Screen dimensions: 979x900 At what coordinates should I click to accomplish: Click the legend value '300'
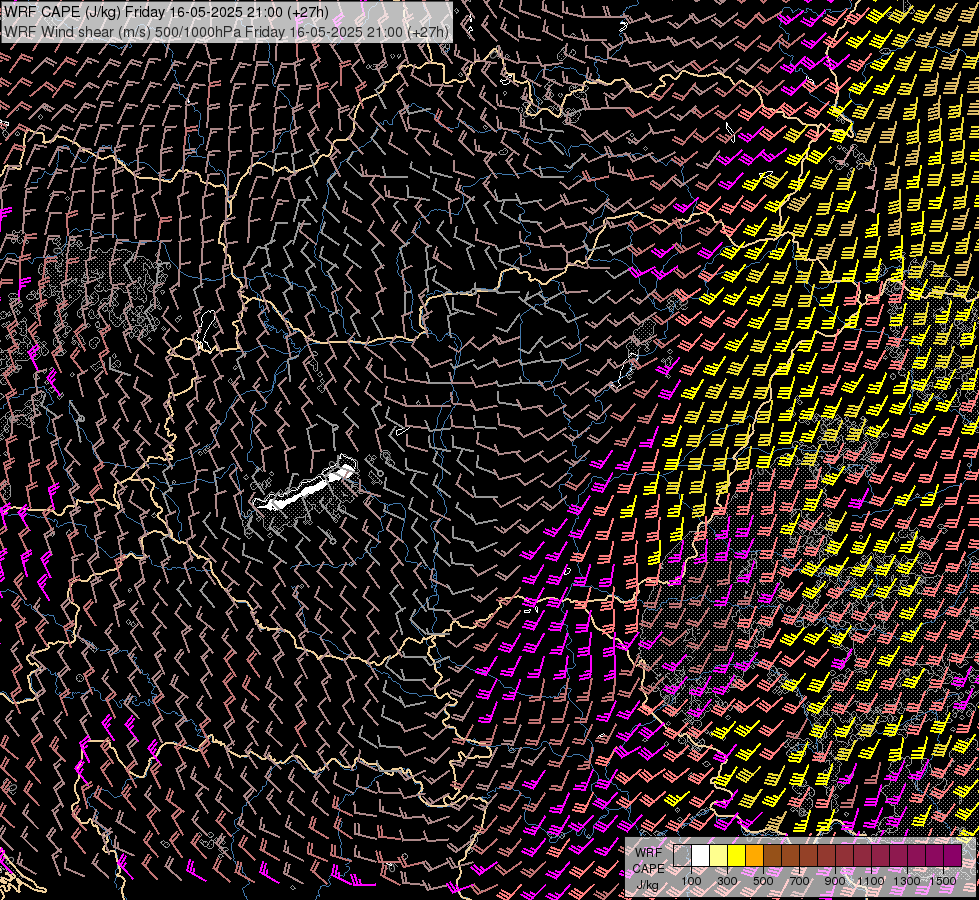pyautogui.click(x=727, y=881)
